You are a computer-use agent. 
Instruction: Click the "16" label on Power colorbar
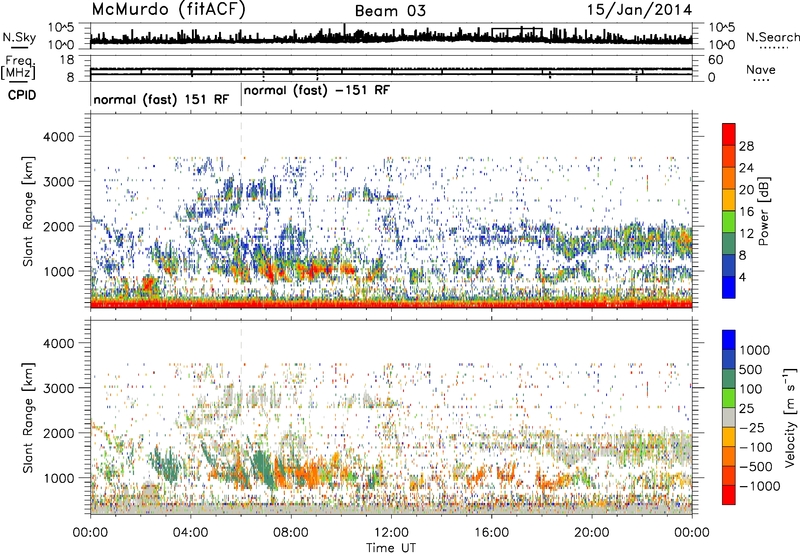coord(746,212)
